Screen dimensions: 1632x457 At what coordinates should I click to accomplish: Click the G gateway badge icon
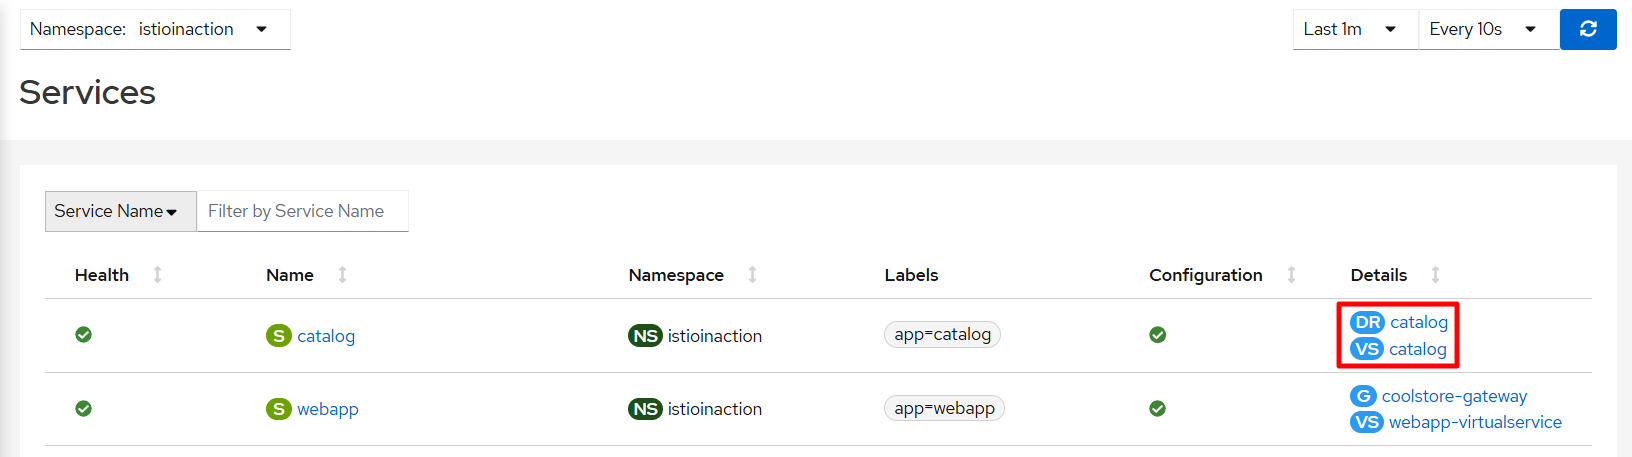coord(1363,396)
